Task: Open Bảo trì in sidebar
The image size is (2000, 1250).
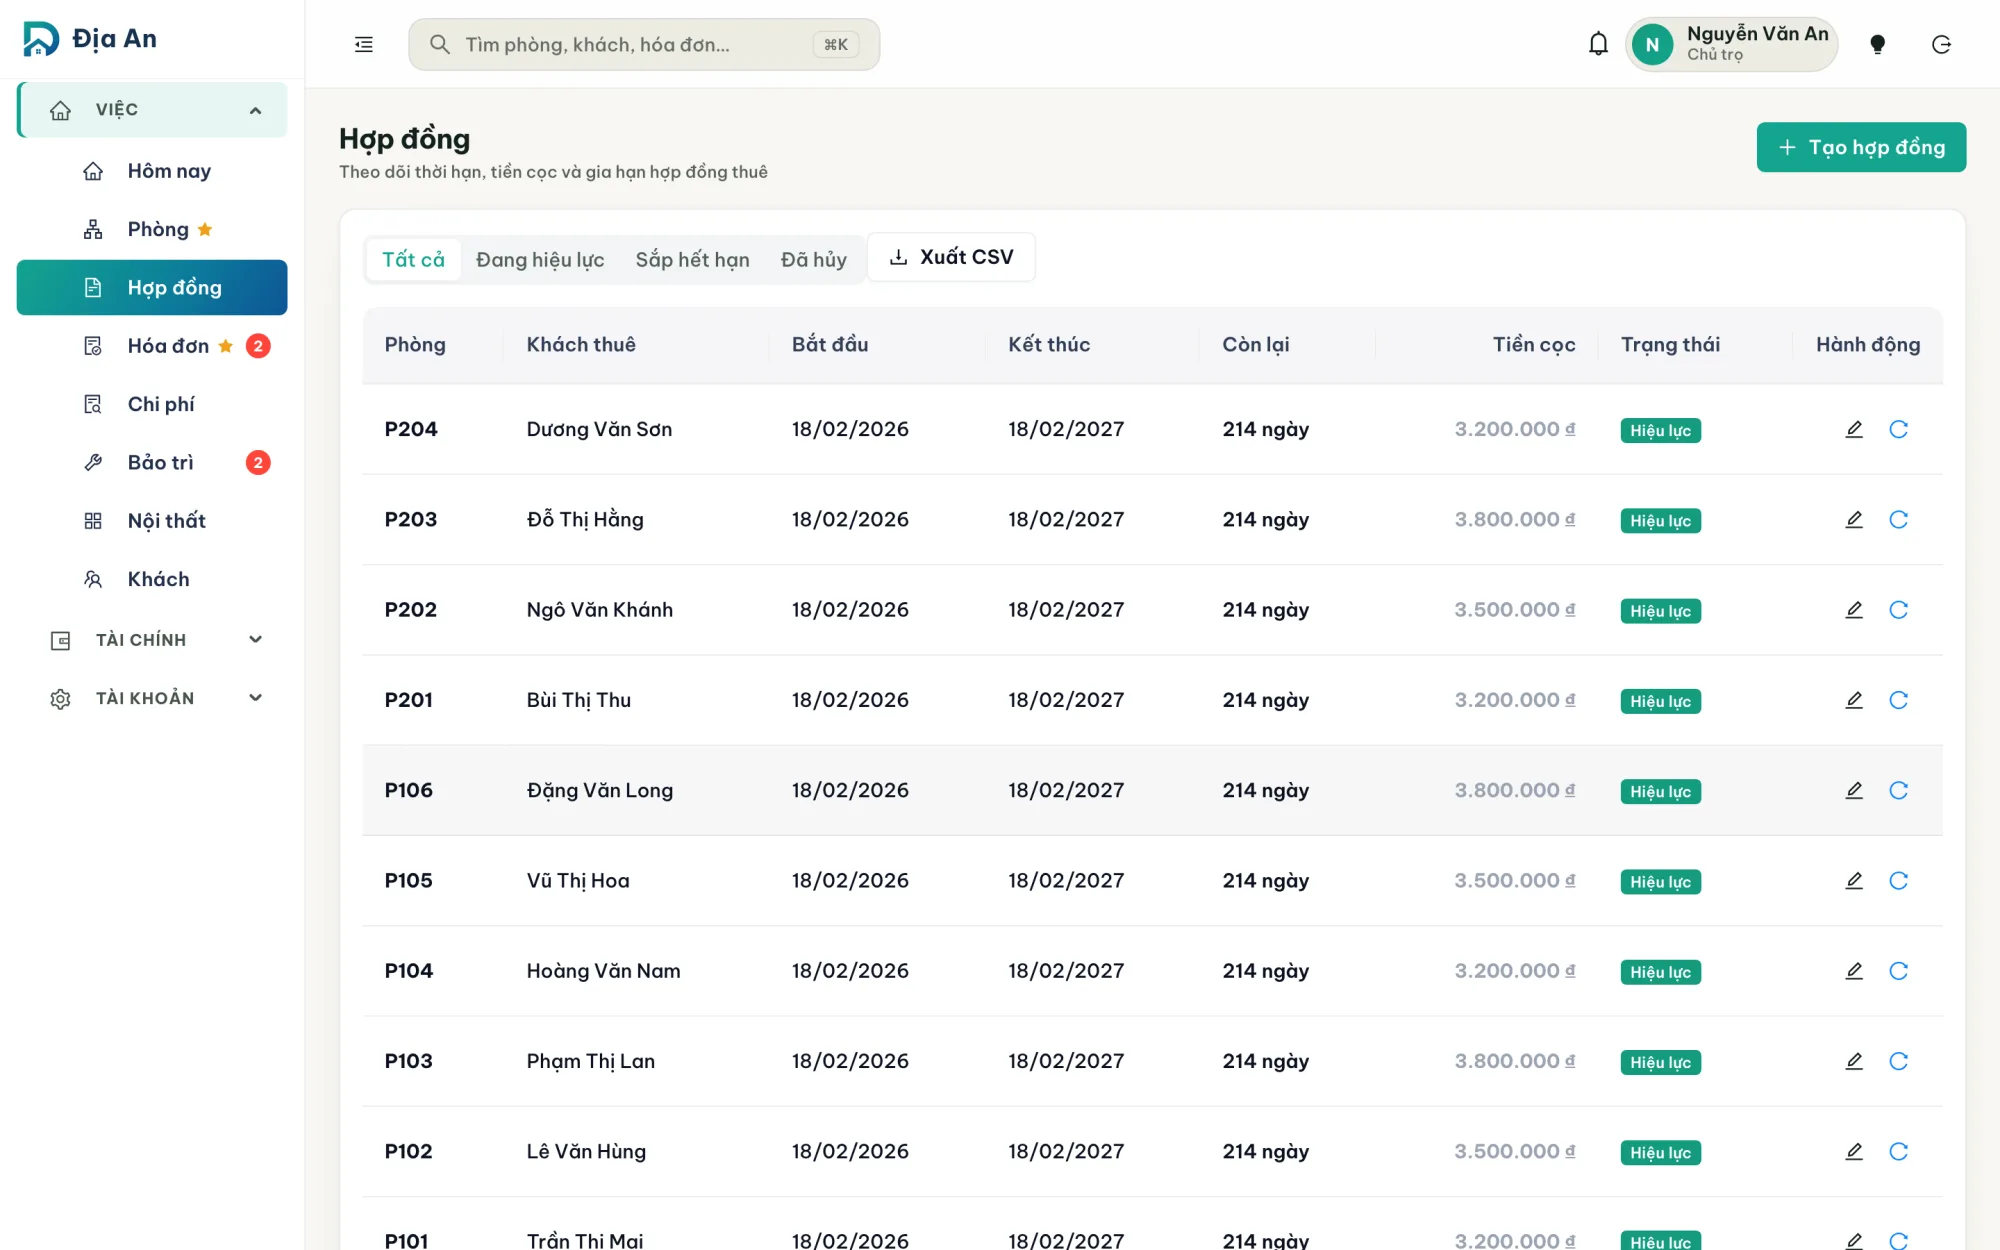Action: pyautogui.click(x=152, y=462)
